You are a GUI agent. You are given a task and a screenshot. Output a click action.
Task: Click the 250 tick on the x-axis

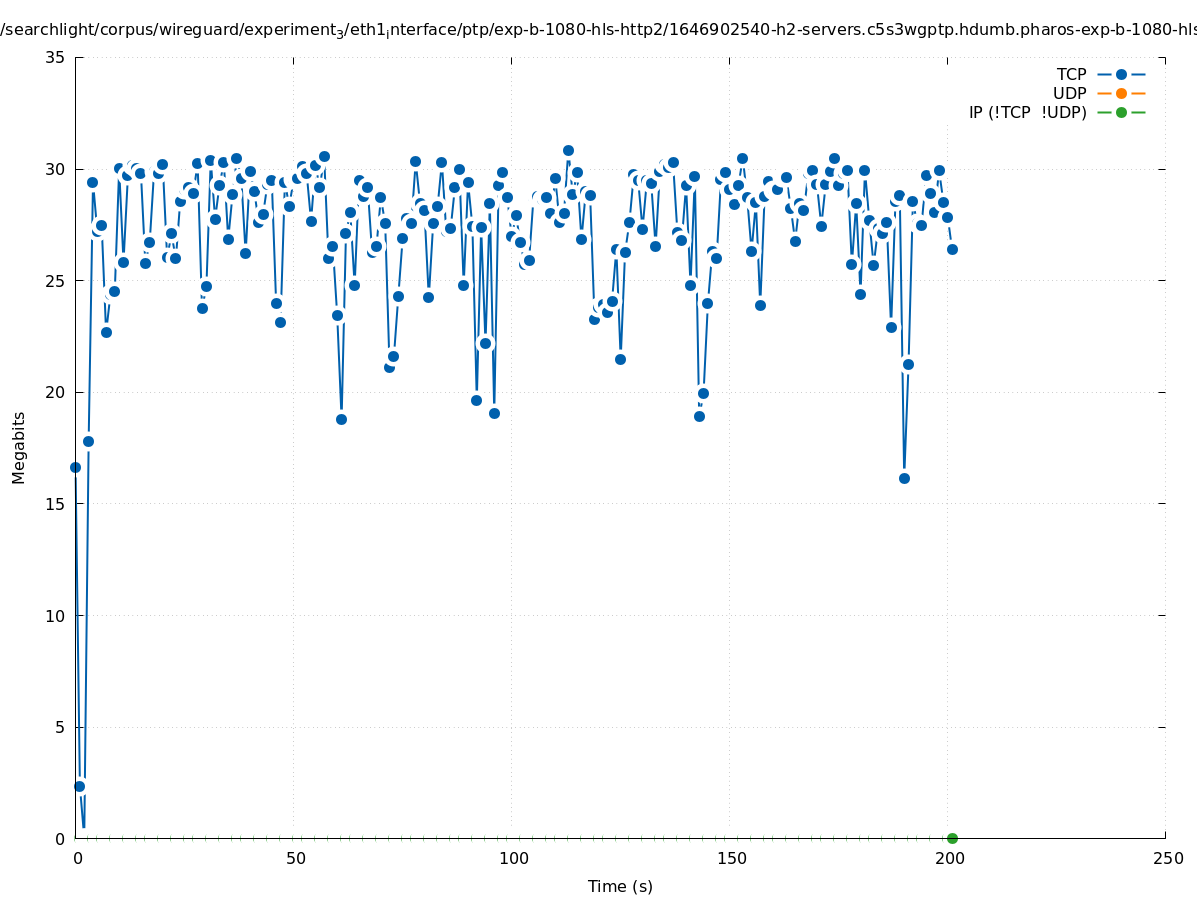pyautogui.click(x=1167, y=858)
